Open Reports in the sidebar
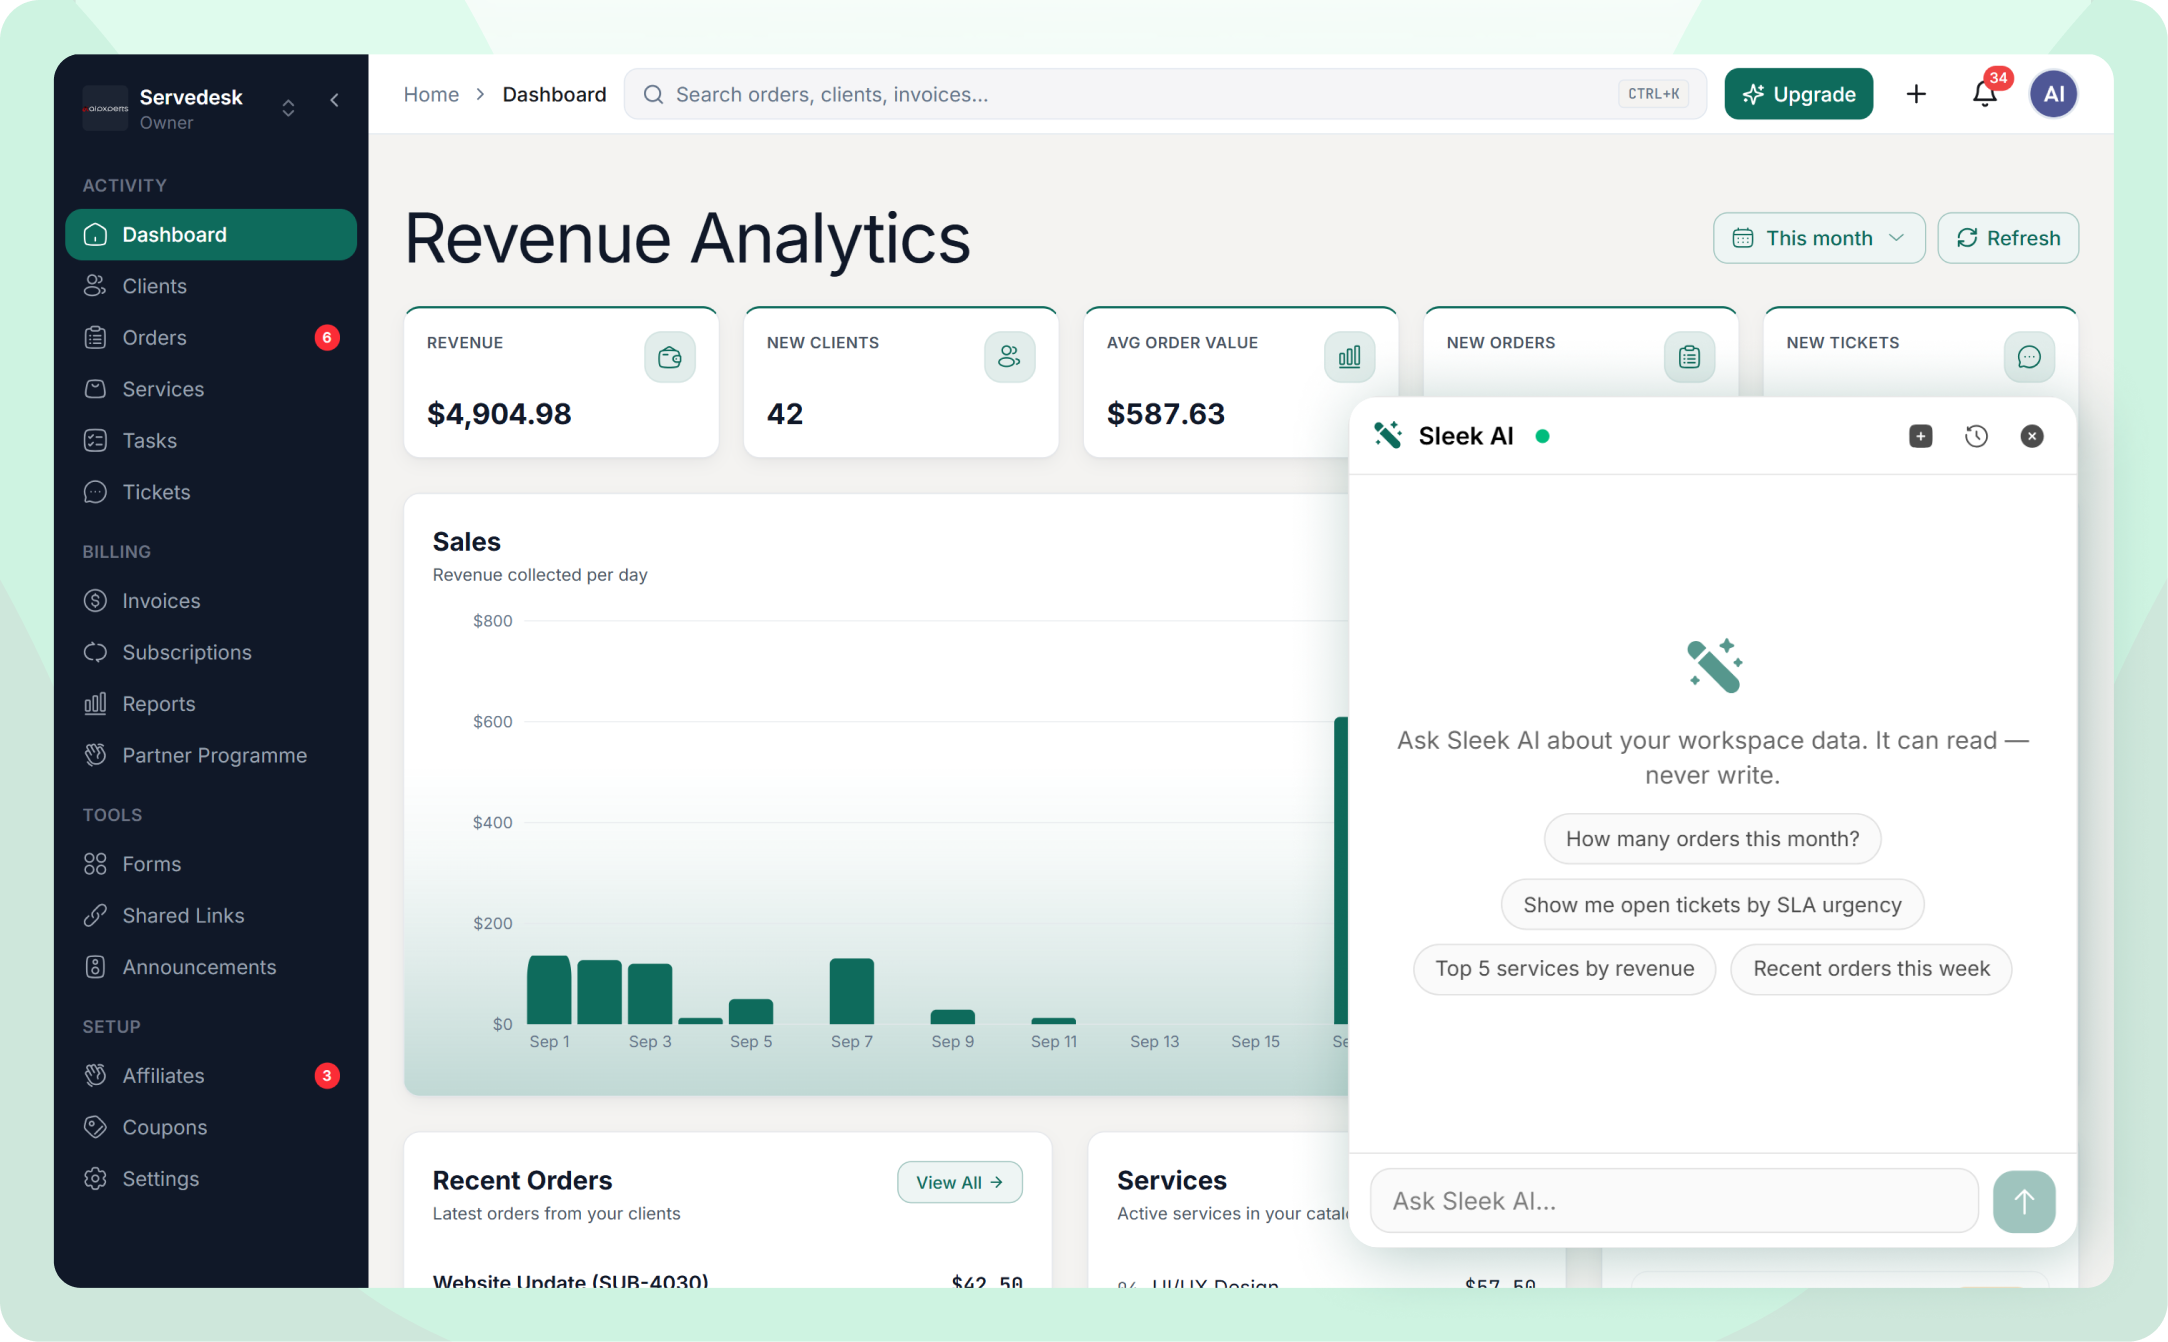This screenshot has height=1342, width=2168. pyautogui.click(x=211, y=704)
